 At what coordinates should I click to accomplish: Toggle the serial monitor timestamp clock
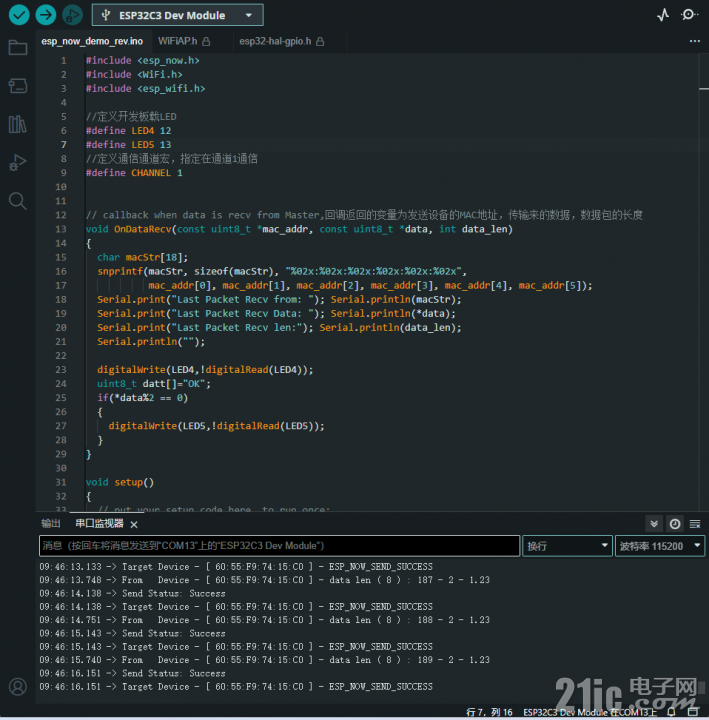[675, 524]
